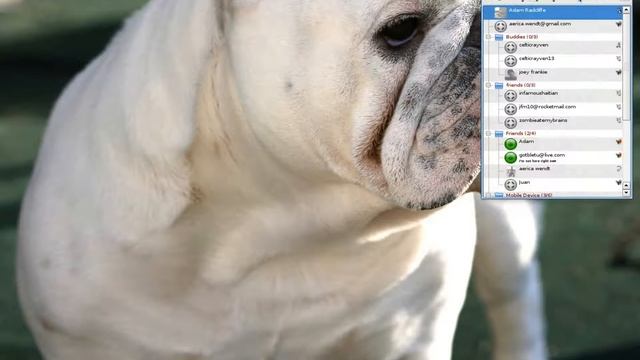The image size is (640, 360).
Task: Click service icon on gotbletu@live.com row
Action: click(x=619, y=155)
